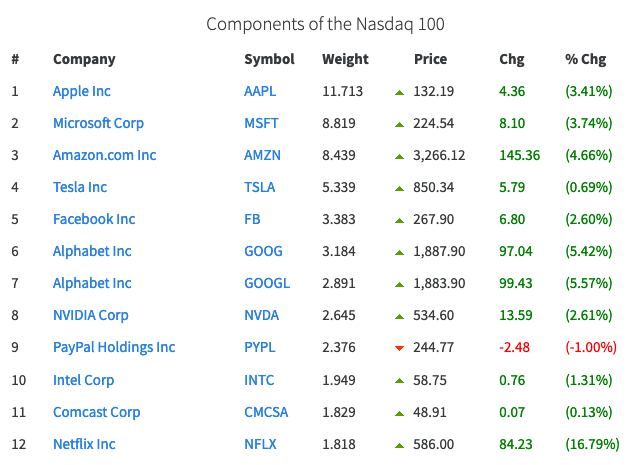Click the green up arrow beside Apple's price
This screenshot has height=465, width=637.
400,92
